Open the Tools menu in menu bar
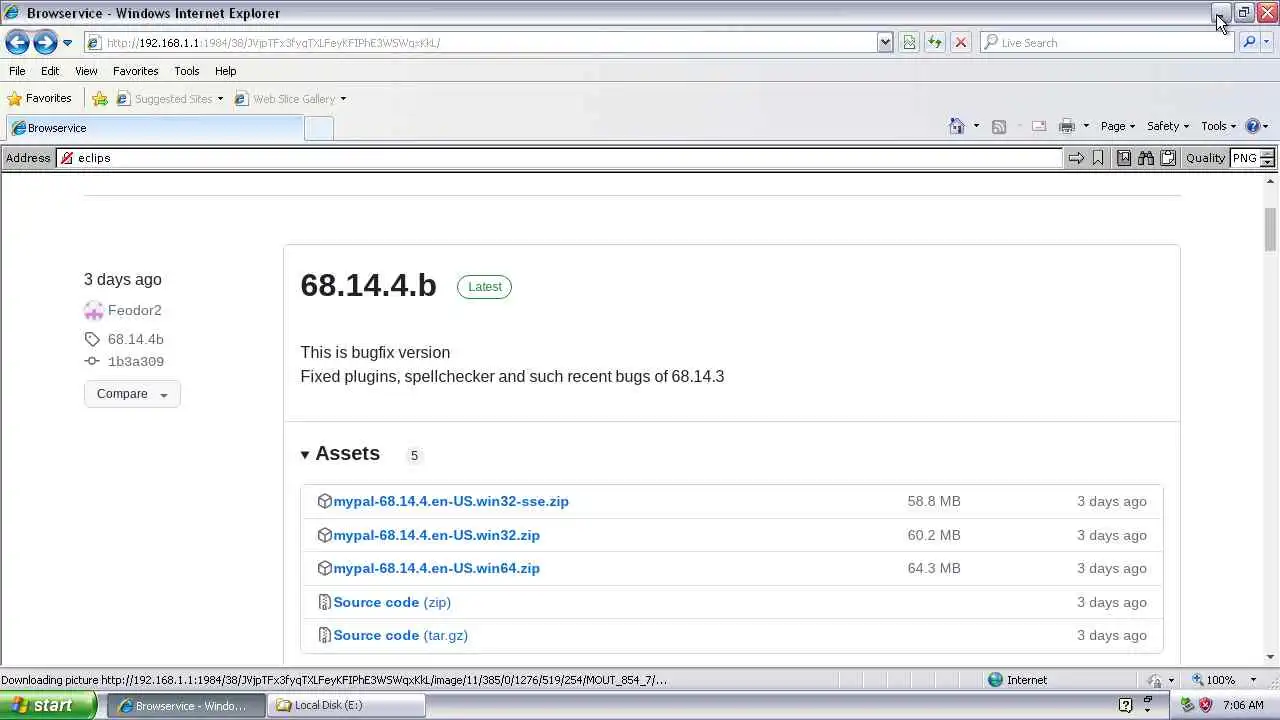The height and width of the screenshot is (720, 1280). point(186,71)
